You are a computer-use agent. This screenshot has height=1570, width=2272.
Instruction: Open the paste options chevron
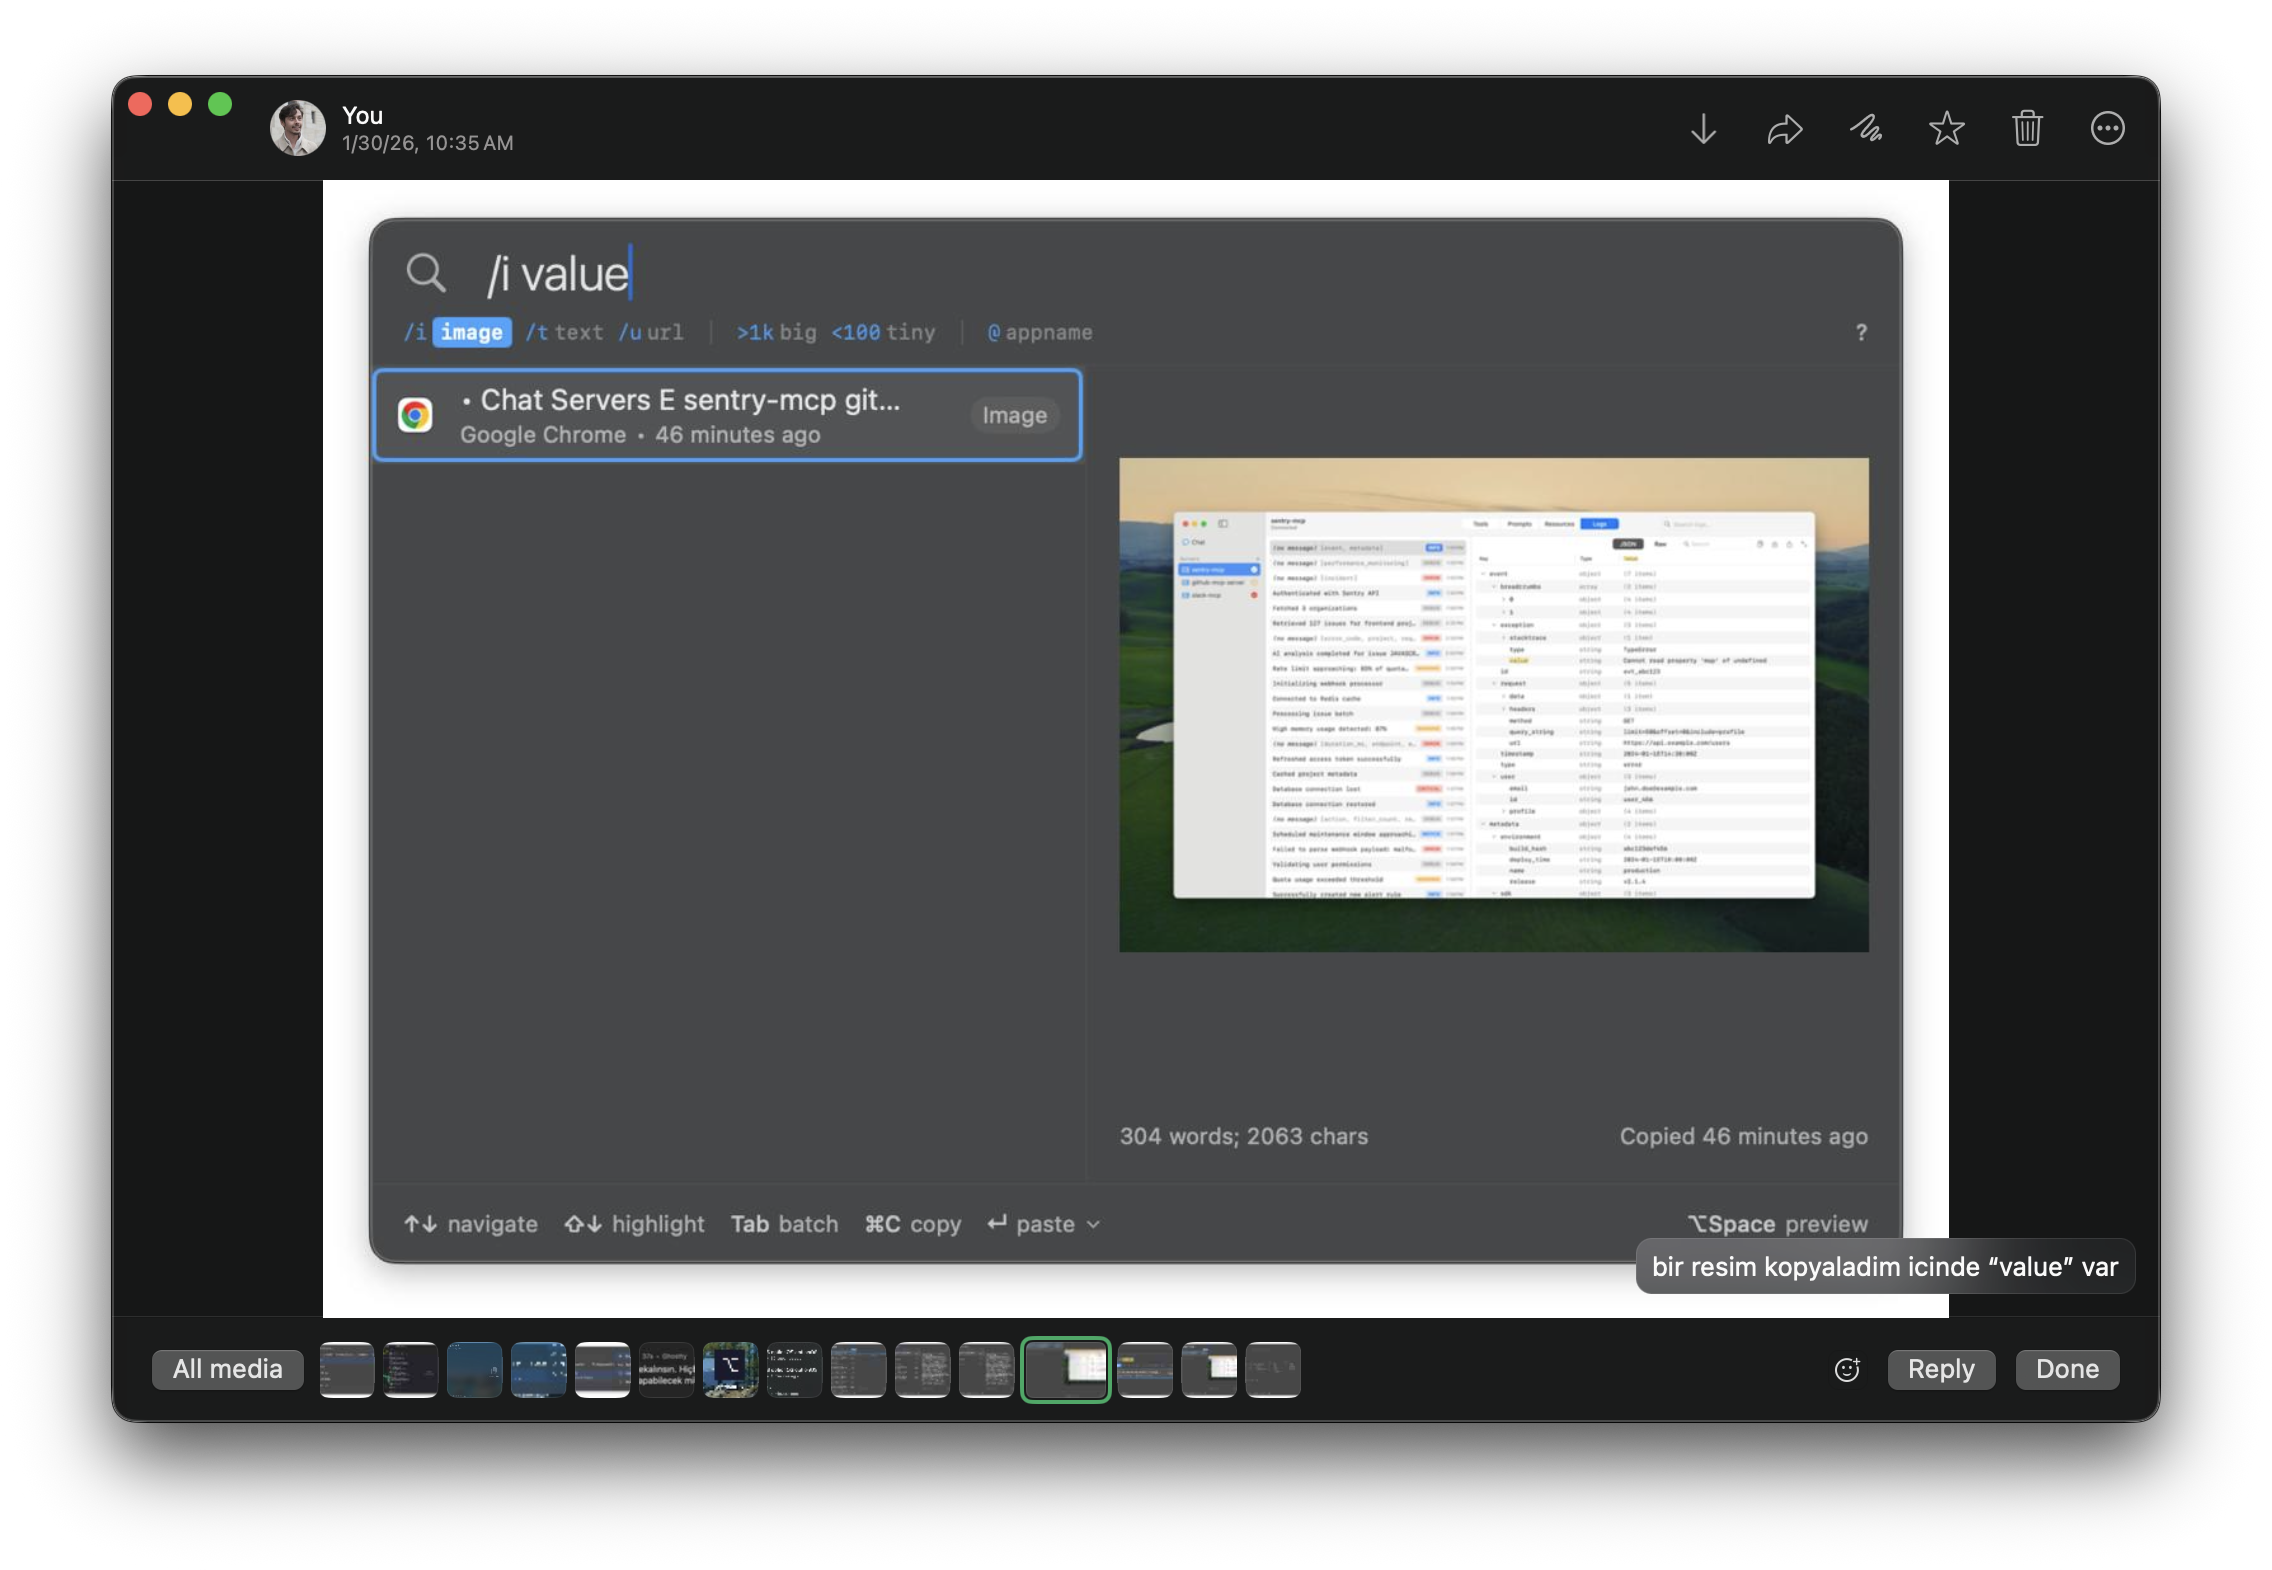[1091, 1224]
